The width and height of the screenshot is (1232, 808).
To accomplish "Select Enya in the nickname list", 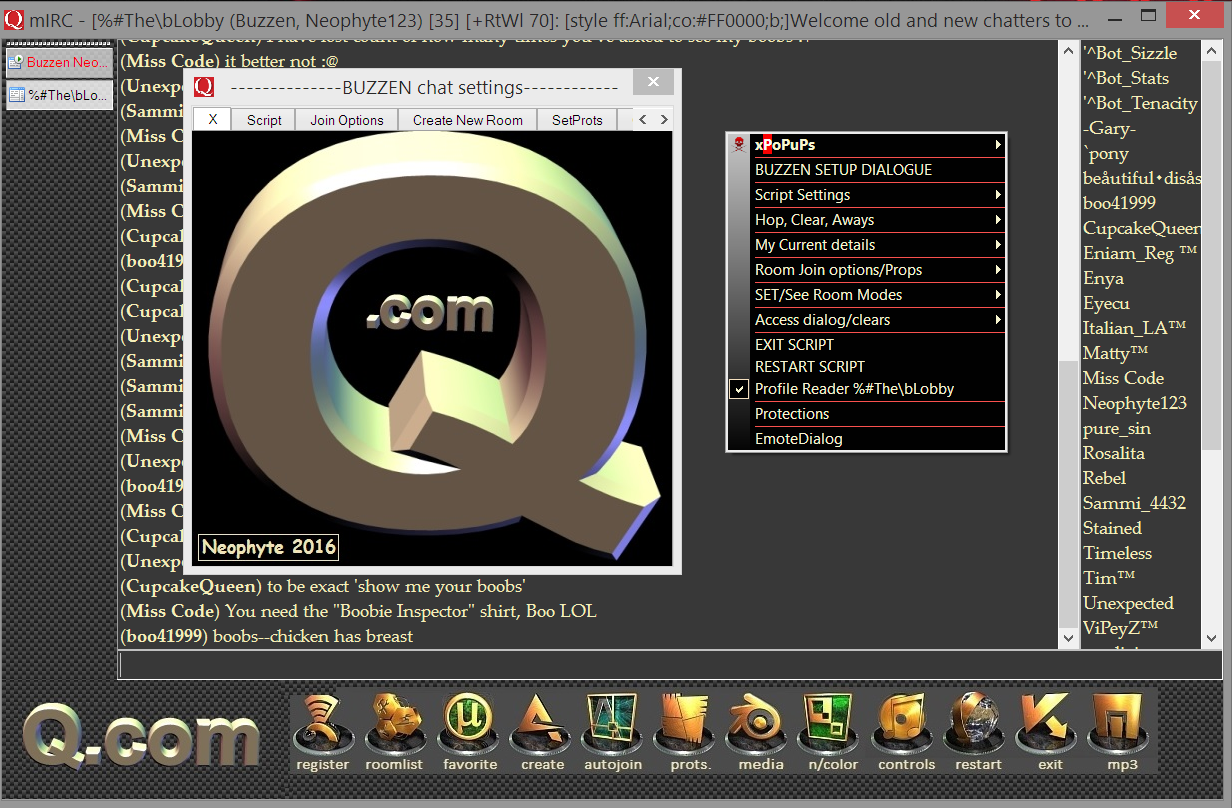I will pos(1104,278).
